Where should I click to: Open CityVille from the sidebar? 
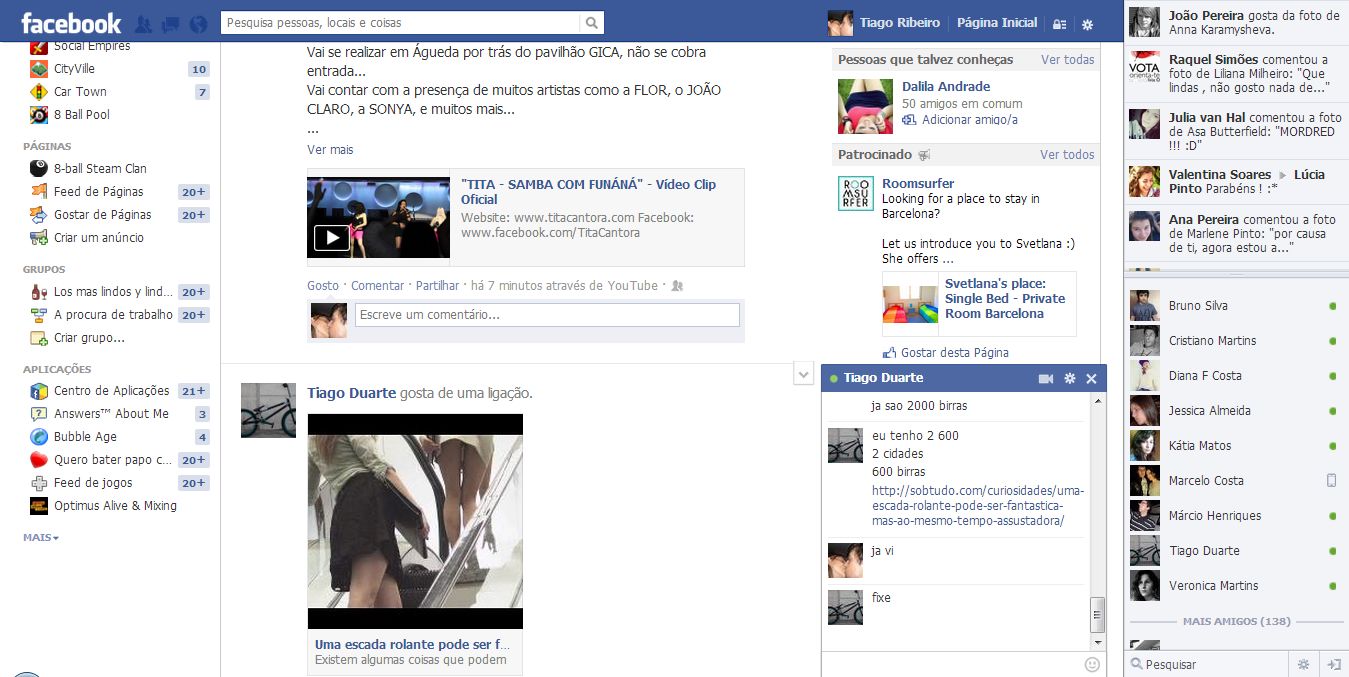(x=74, y=69)
